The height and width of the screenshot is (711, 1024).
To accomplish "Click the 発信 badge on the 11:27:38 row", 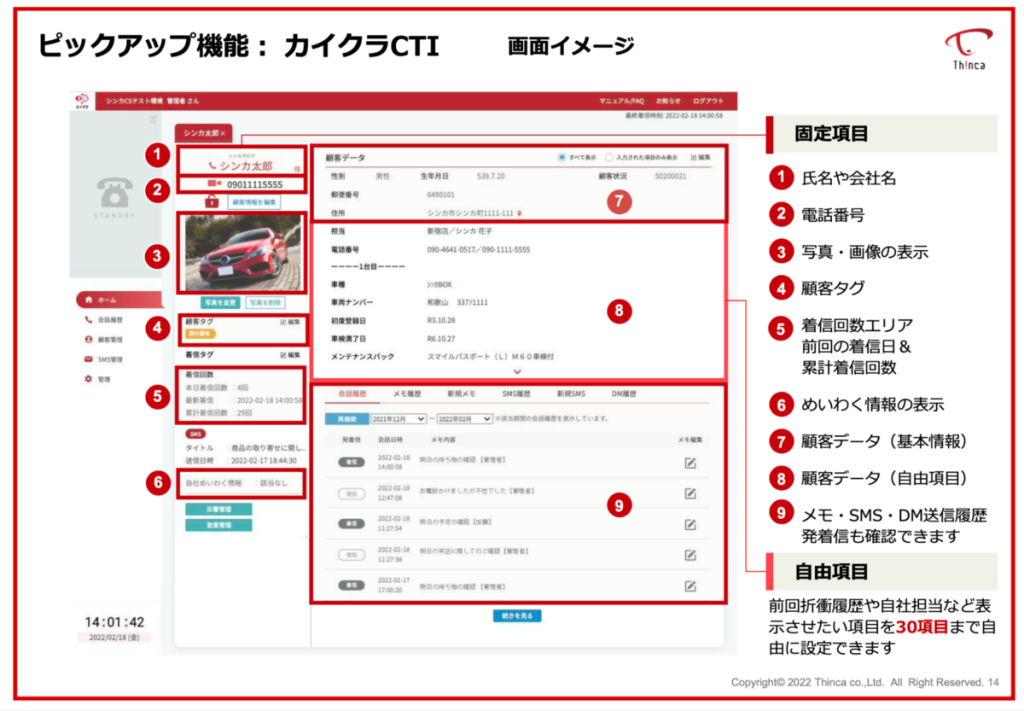I will pyautogui.click(x=351, y=555).
